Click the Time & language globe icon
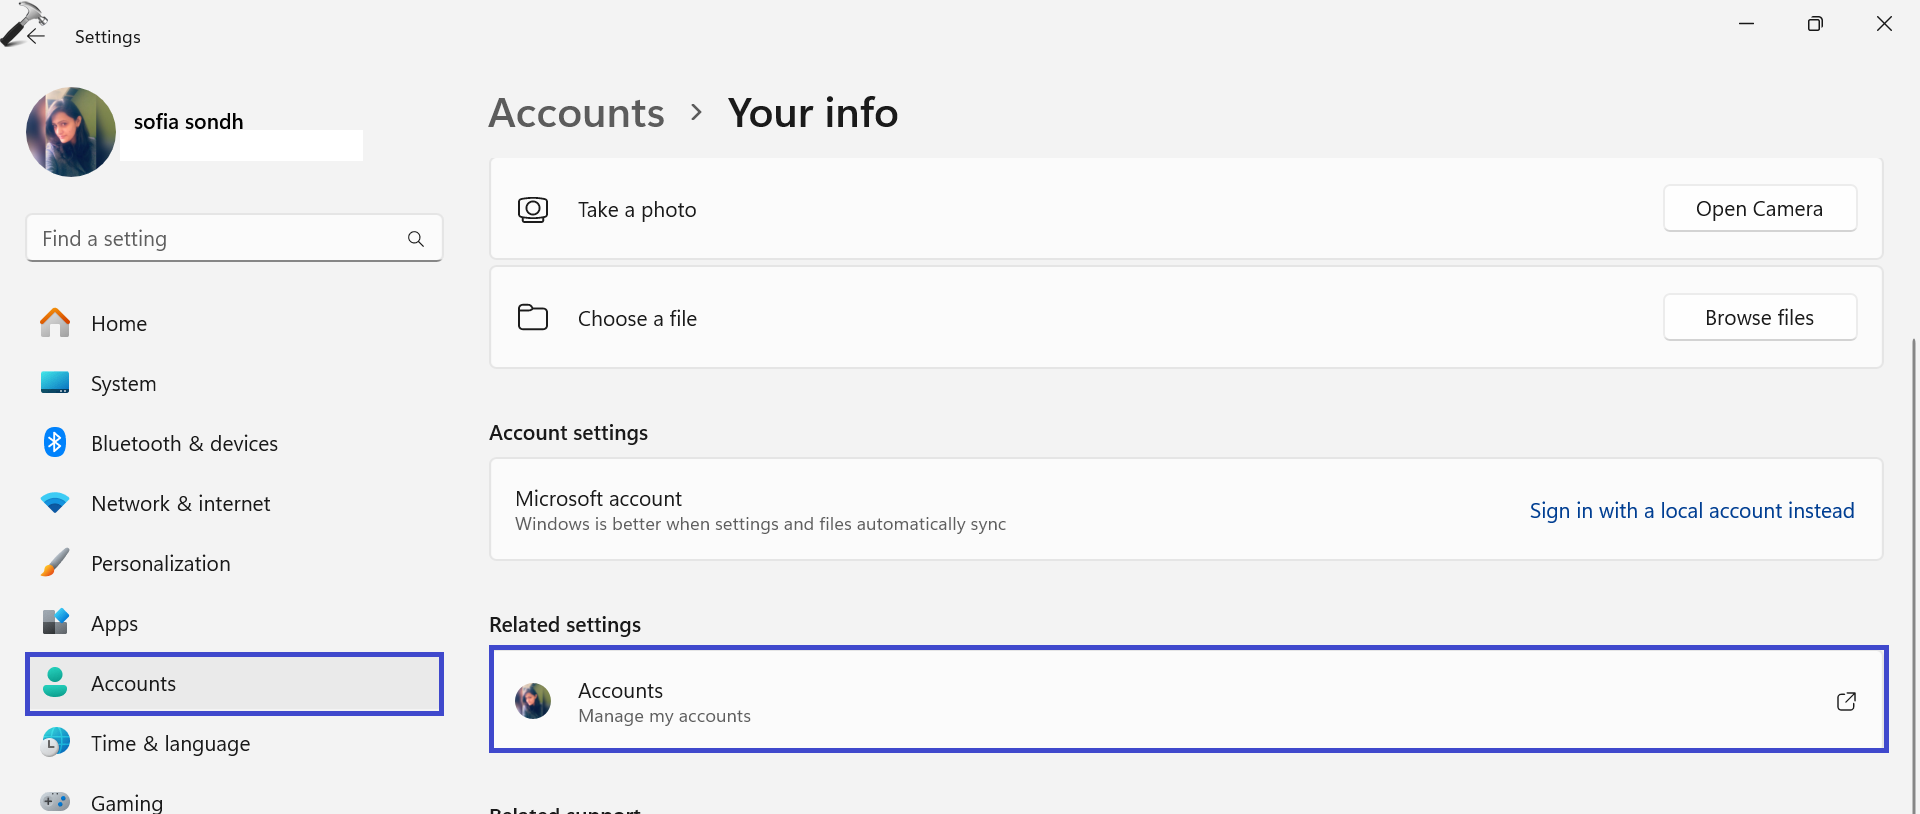 [55, 743]
